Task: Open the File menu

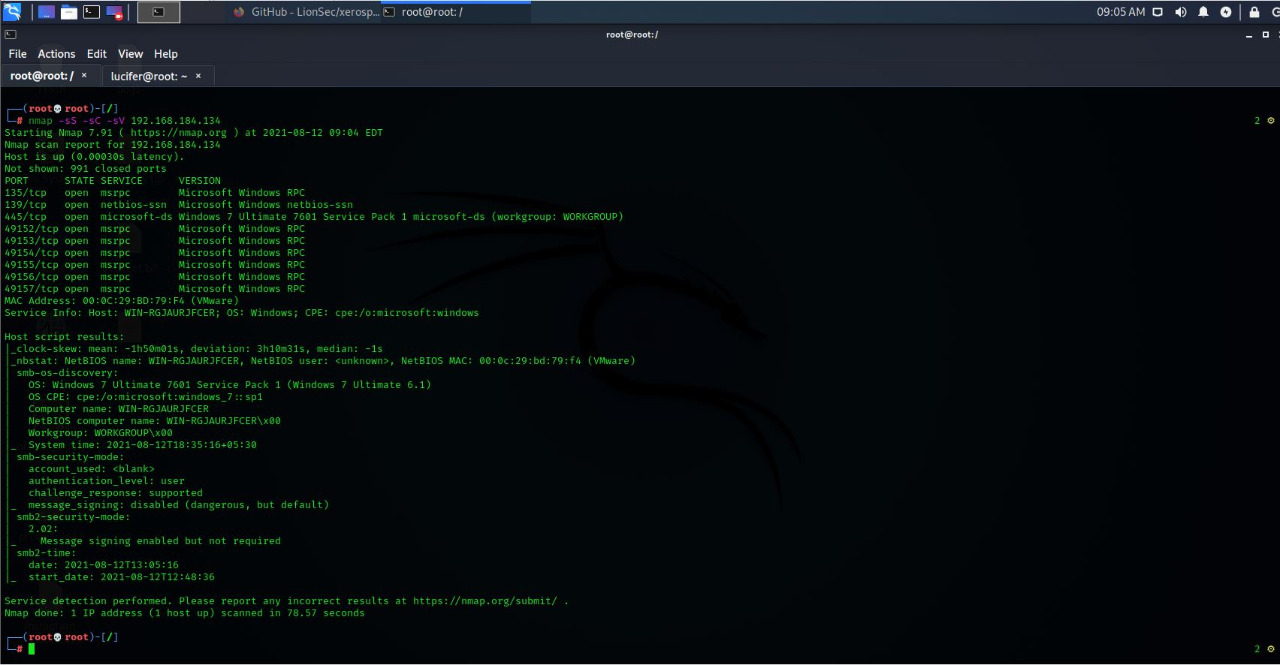Action: [x=17, y=54]
